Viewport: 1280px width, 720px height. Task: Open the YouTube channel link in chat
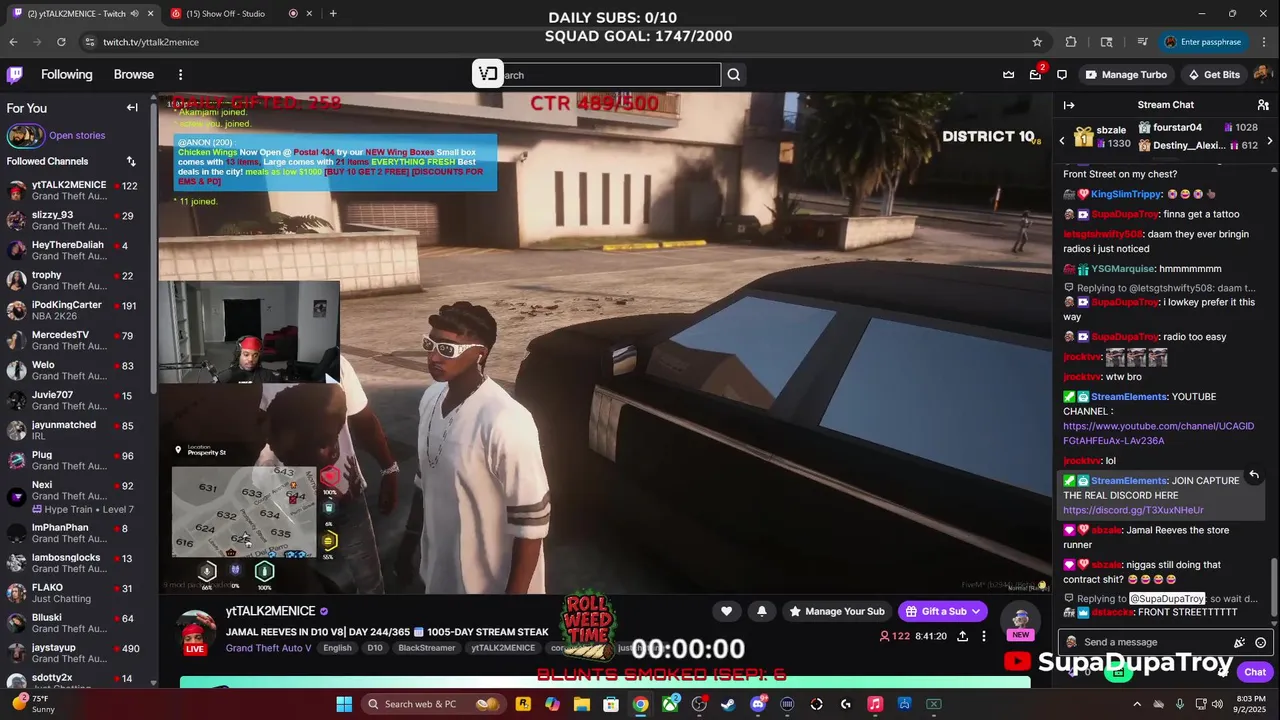point(1158,433)
